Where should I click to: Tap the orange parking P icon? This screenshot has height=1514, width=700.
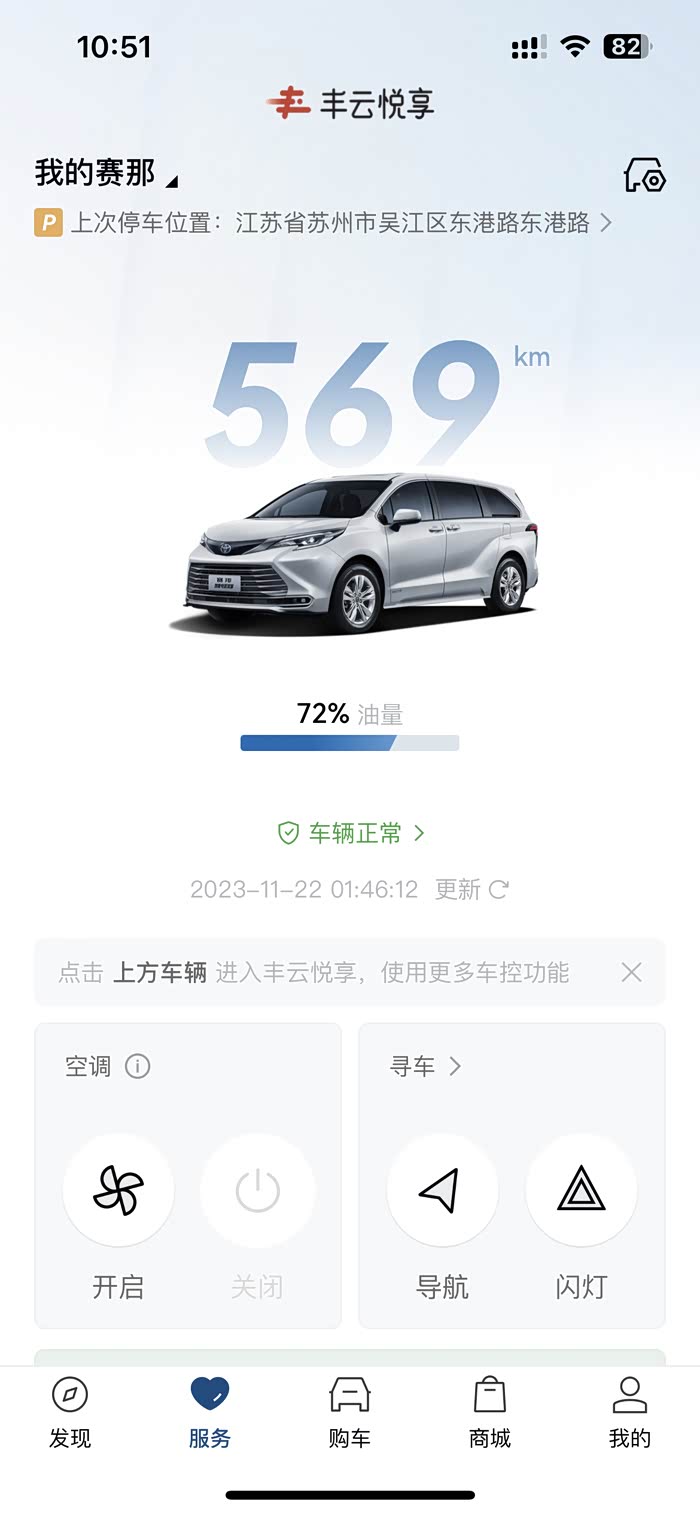coord(48,222)
